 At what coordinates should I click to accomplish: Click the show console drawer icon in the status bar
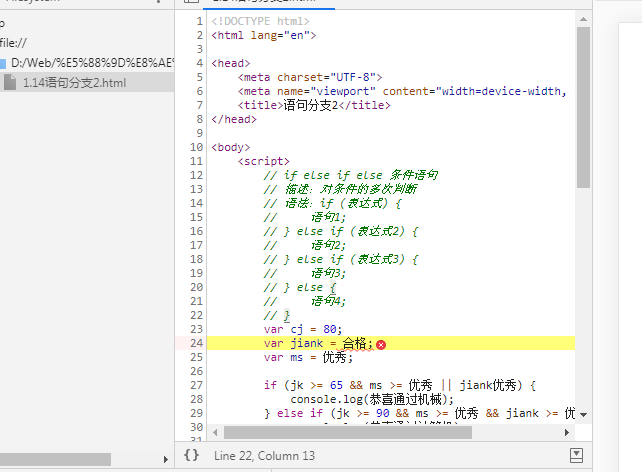(x=576, y=455)
